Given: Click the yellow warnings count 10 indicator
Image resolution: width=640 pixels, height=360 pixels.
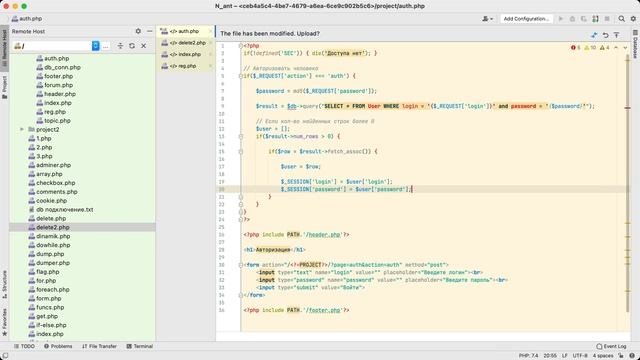Looking at the screenshot, I should tap(590, 48).
